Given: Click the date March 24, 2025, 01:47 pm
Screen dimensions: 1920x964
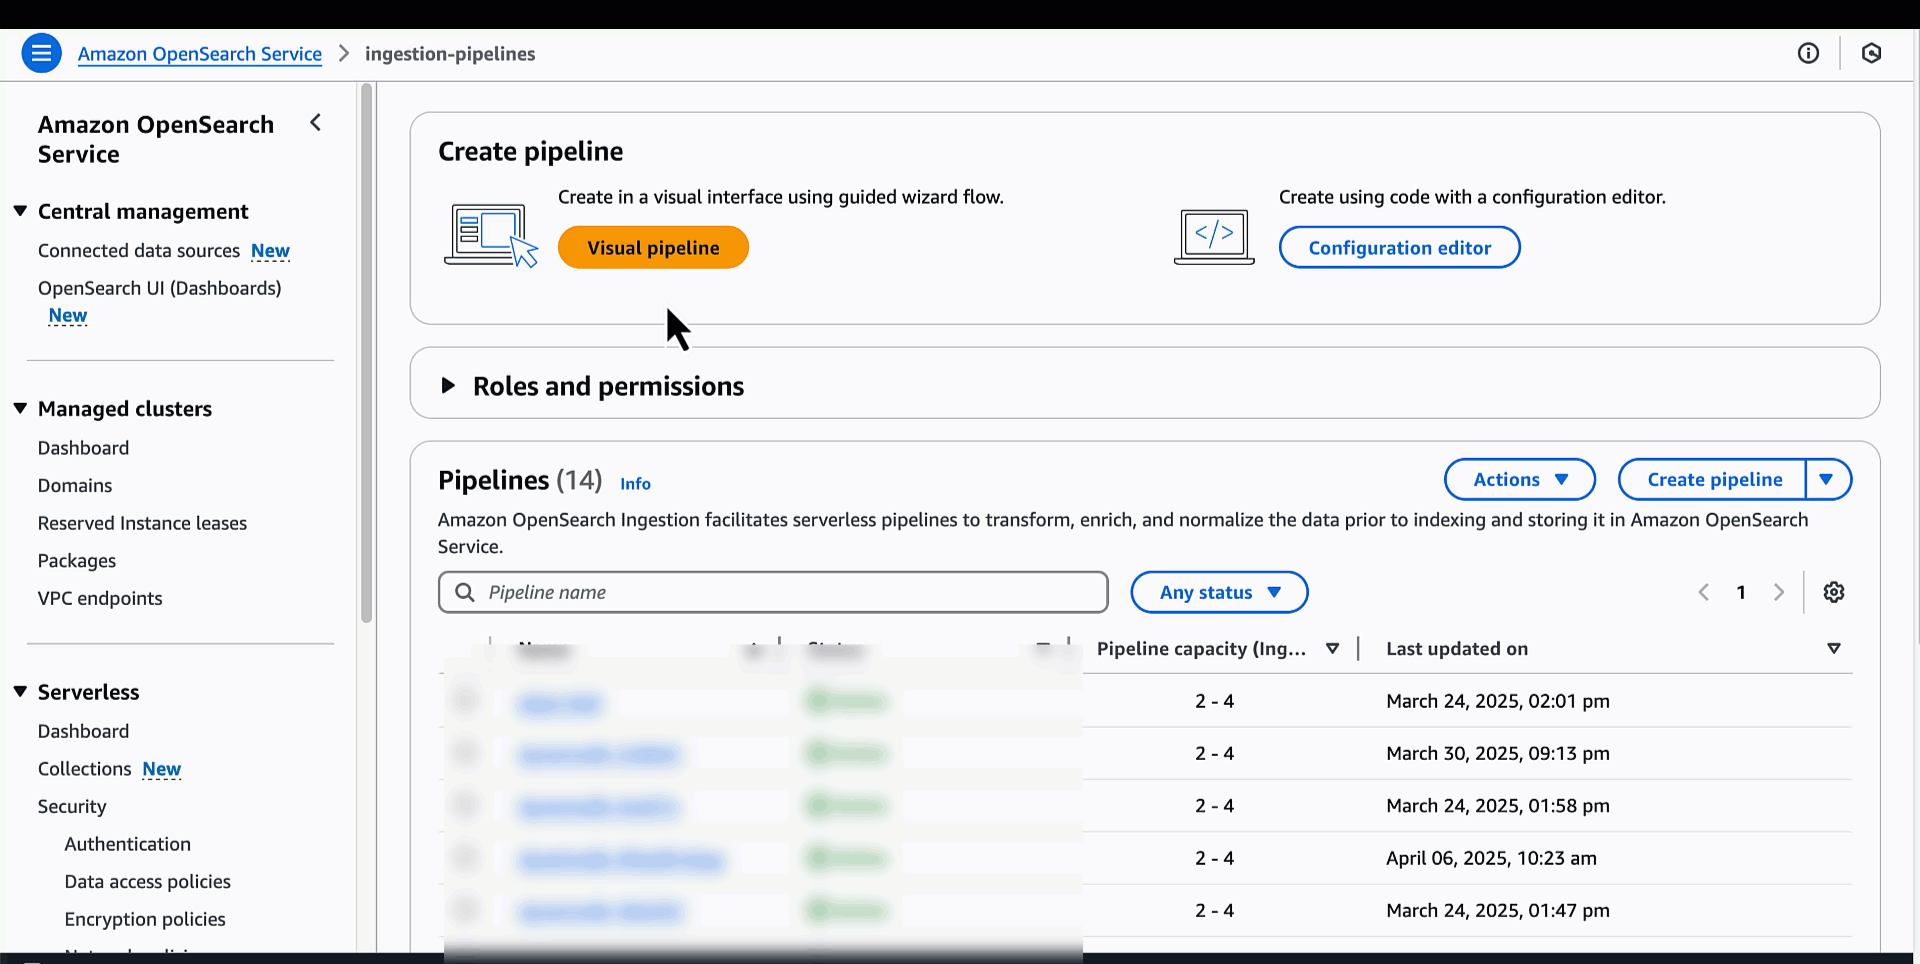Looking at the screenshot, I should 1498,910.
